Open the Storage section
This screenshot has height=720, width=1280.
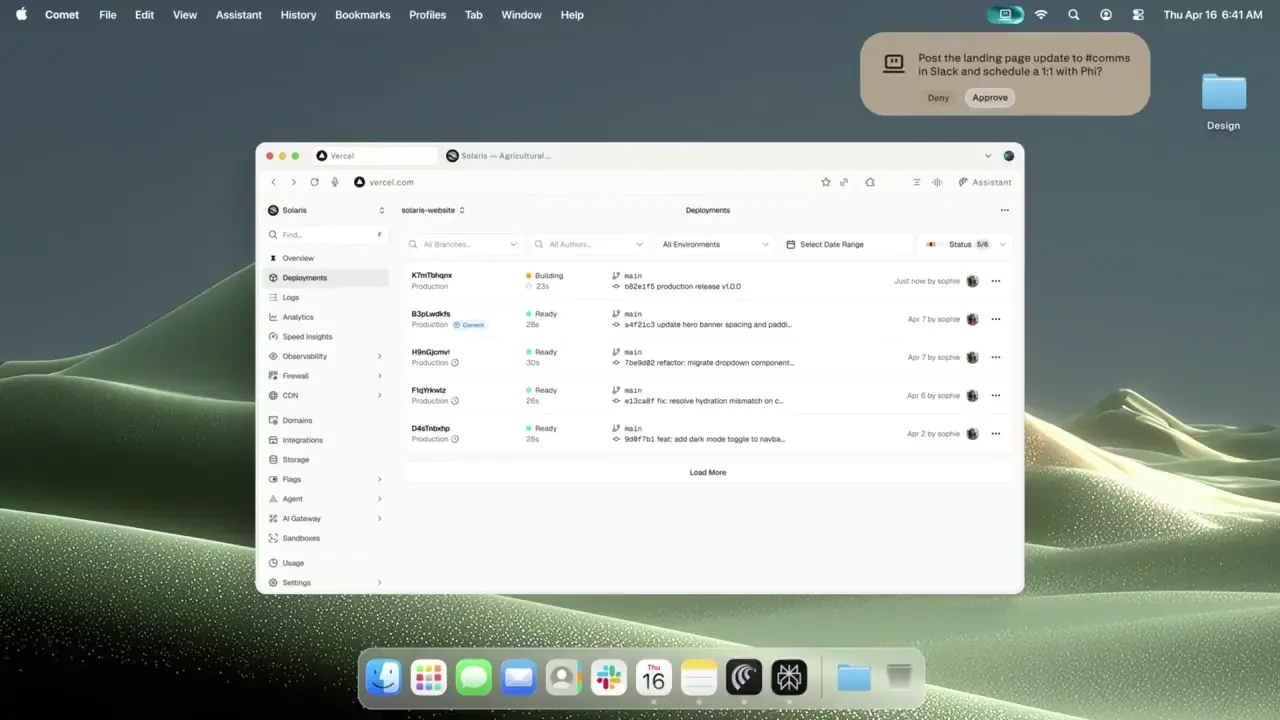[x=326, y=460]
